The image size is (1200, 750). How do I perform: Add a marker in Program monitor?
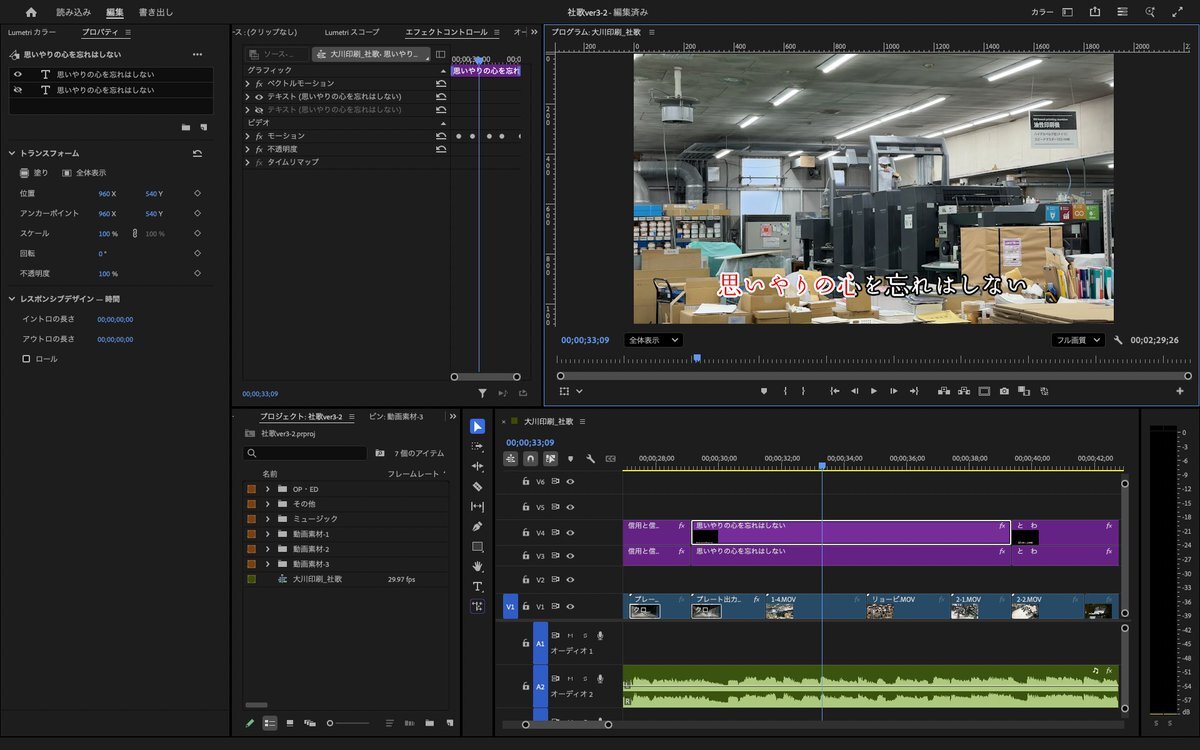click(x=764, y=391)
